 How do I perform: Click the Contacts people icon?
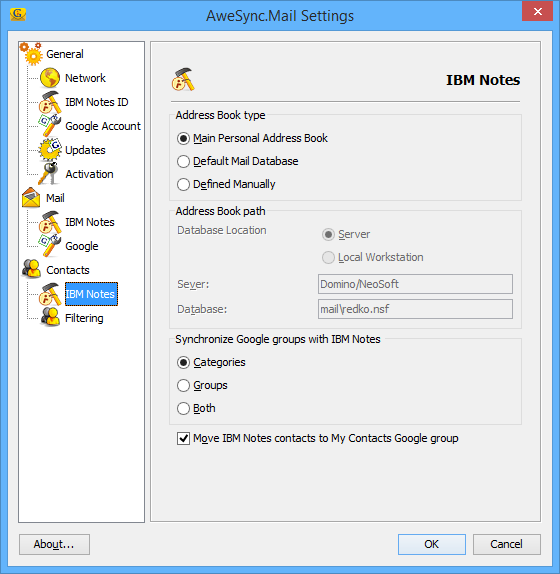[x=31, y=269]
